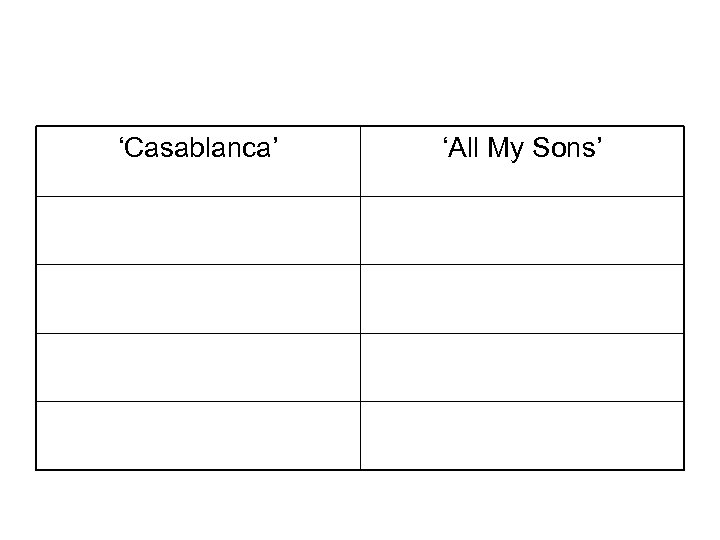Viewport: 720px width, 540px height.
Task: Click the 'Casablanca' header text
Action: 198,151
